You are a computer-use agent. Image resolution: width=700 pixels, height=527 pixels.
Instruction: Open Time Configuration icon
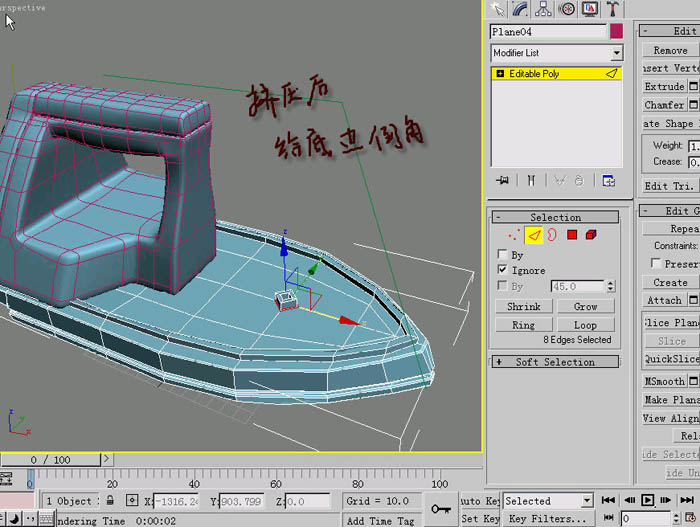pyautogui.click(x=691, y=518)
